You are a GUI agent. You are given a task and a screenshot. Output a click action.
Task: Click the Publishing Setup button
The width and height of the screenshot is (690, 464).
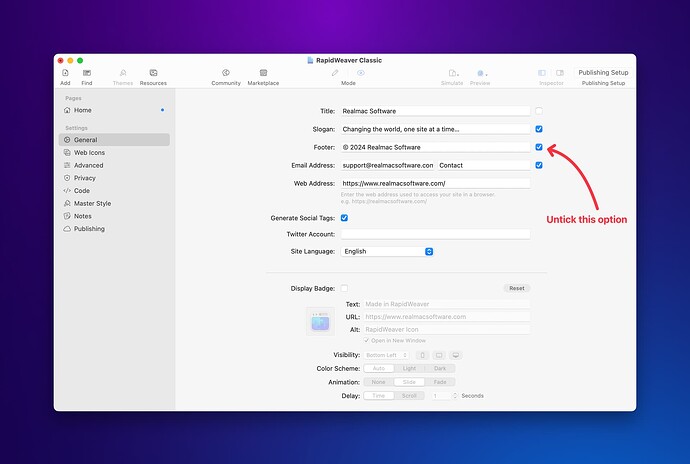click(x=603, y=73)
